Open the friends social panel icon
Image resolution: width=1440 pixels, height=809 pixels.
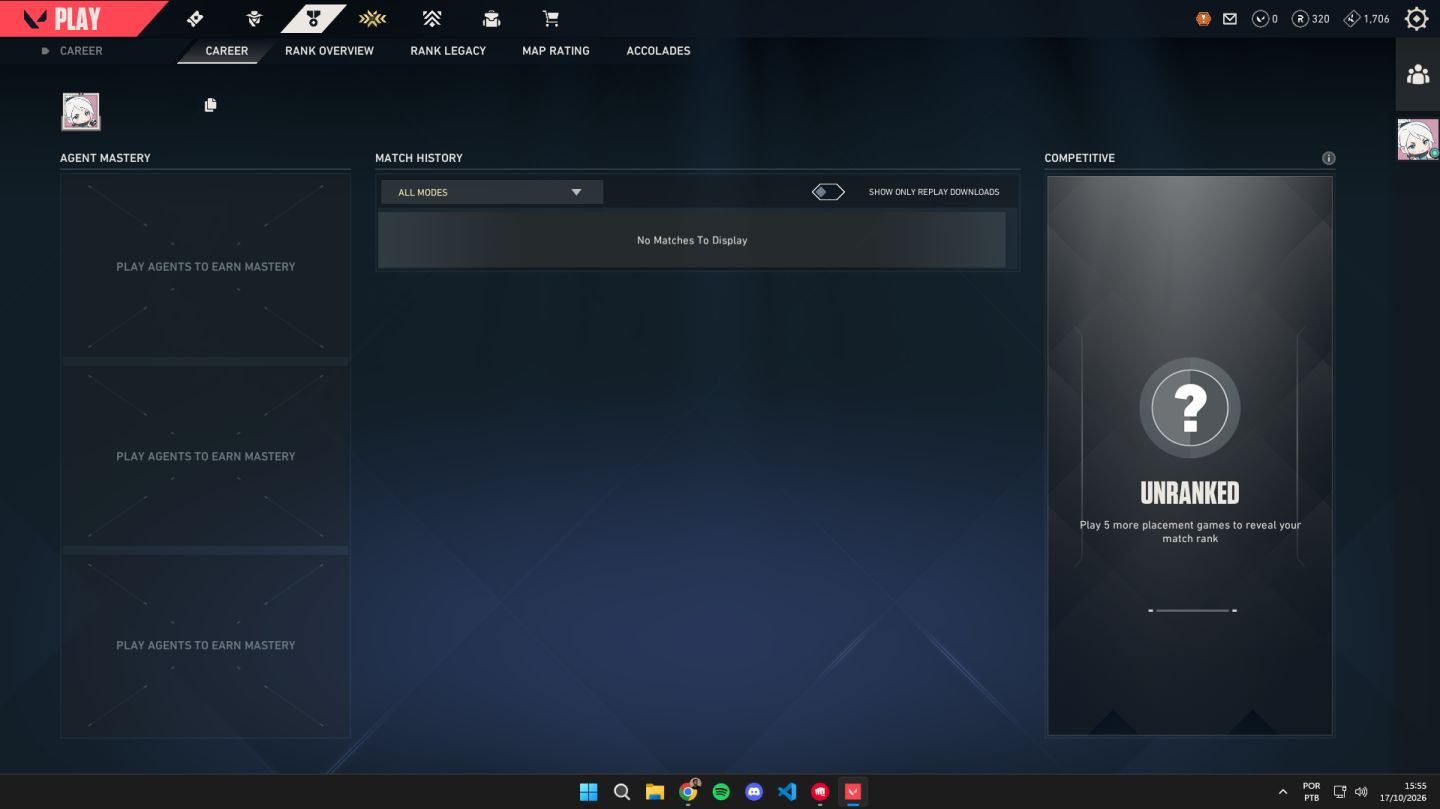(x=1417, y=74)
